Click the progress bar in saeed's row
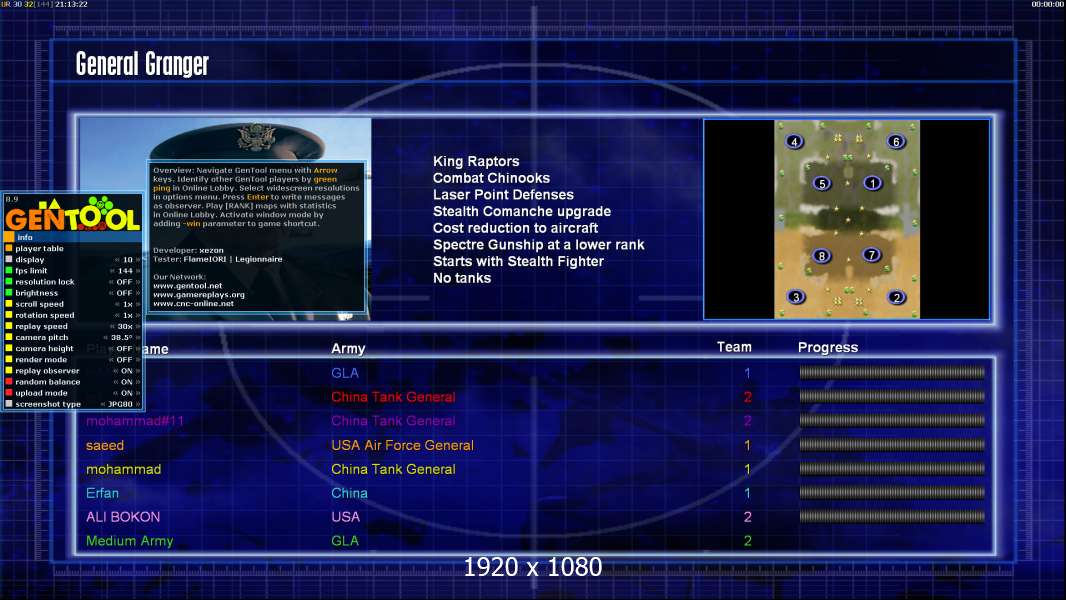Viewport: 1066px width, 600px height. point(892,445)
